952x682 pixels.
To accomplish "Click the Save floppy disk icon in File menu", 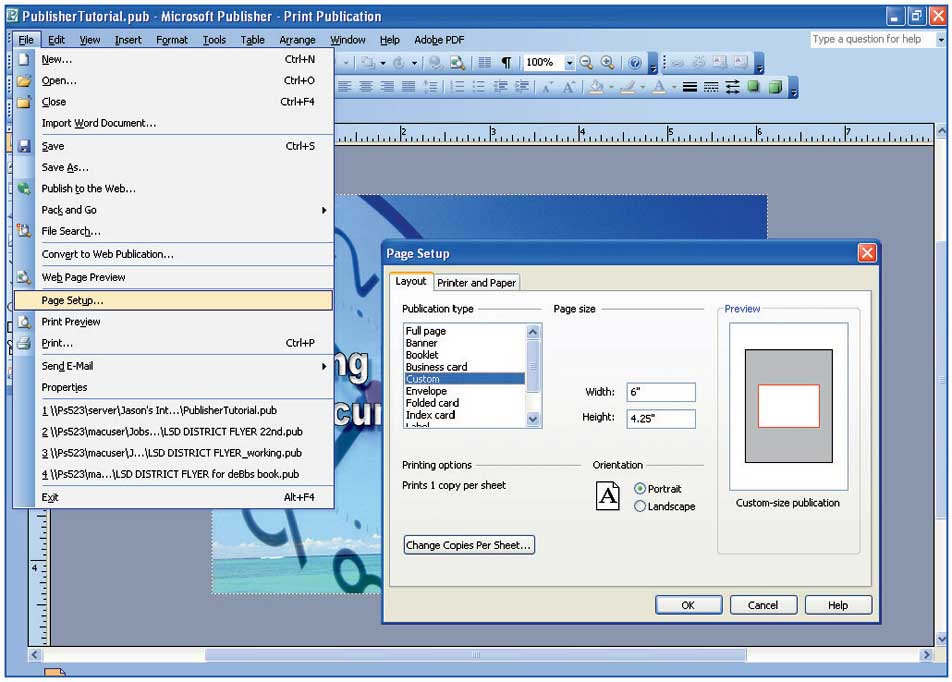I will [x=24, y=146].
